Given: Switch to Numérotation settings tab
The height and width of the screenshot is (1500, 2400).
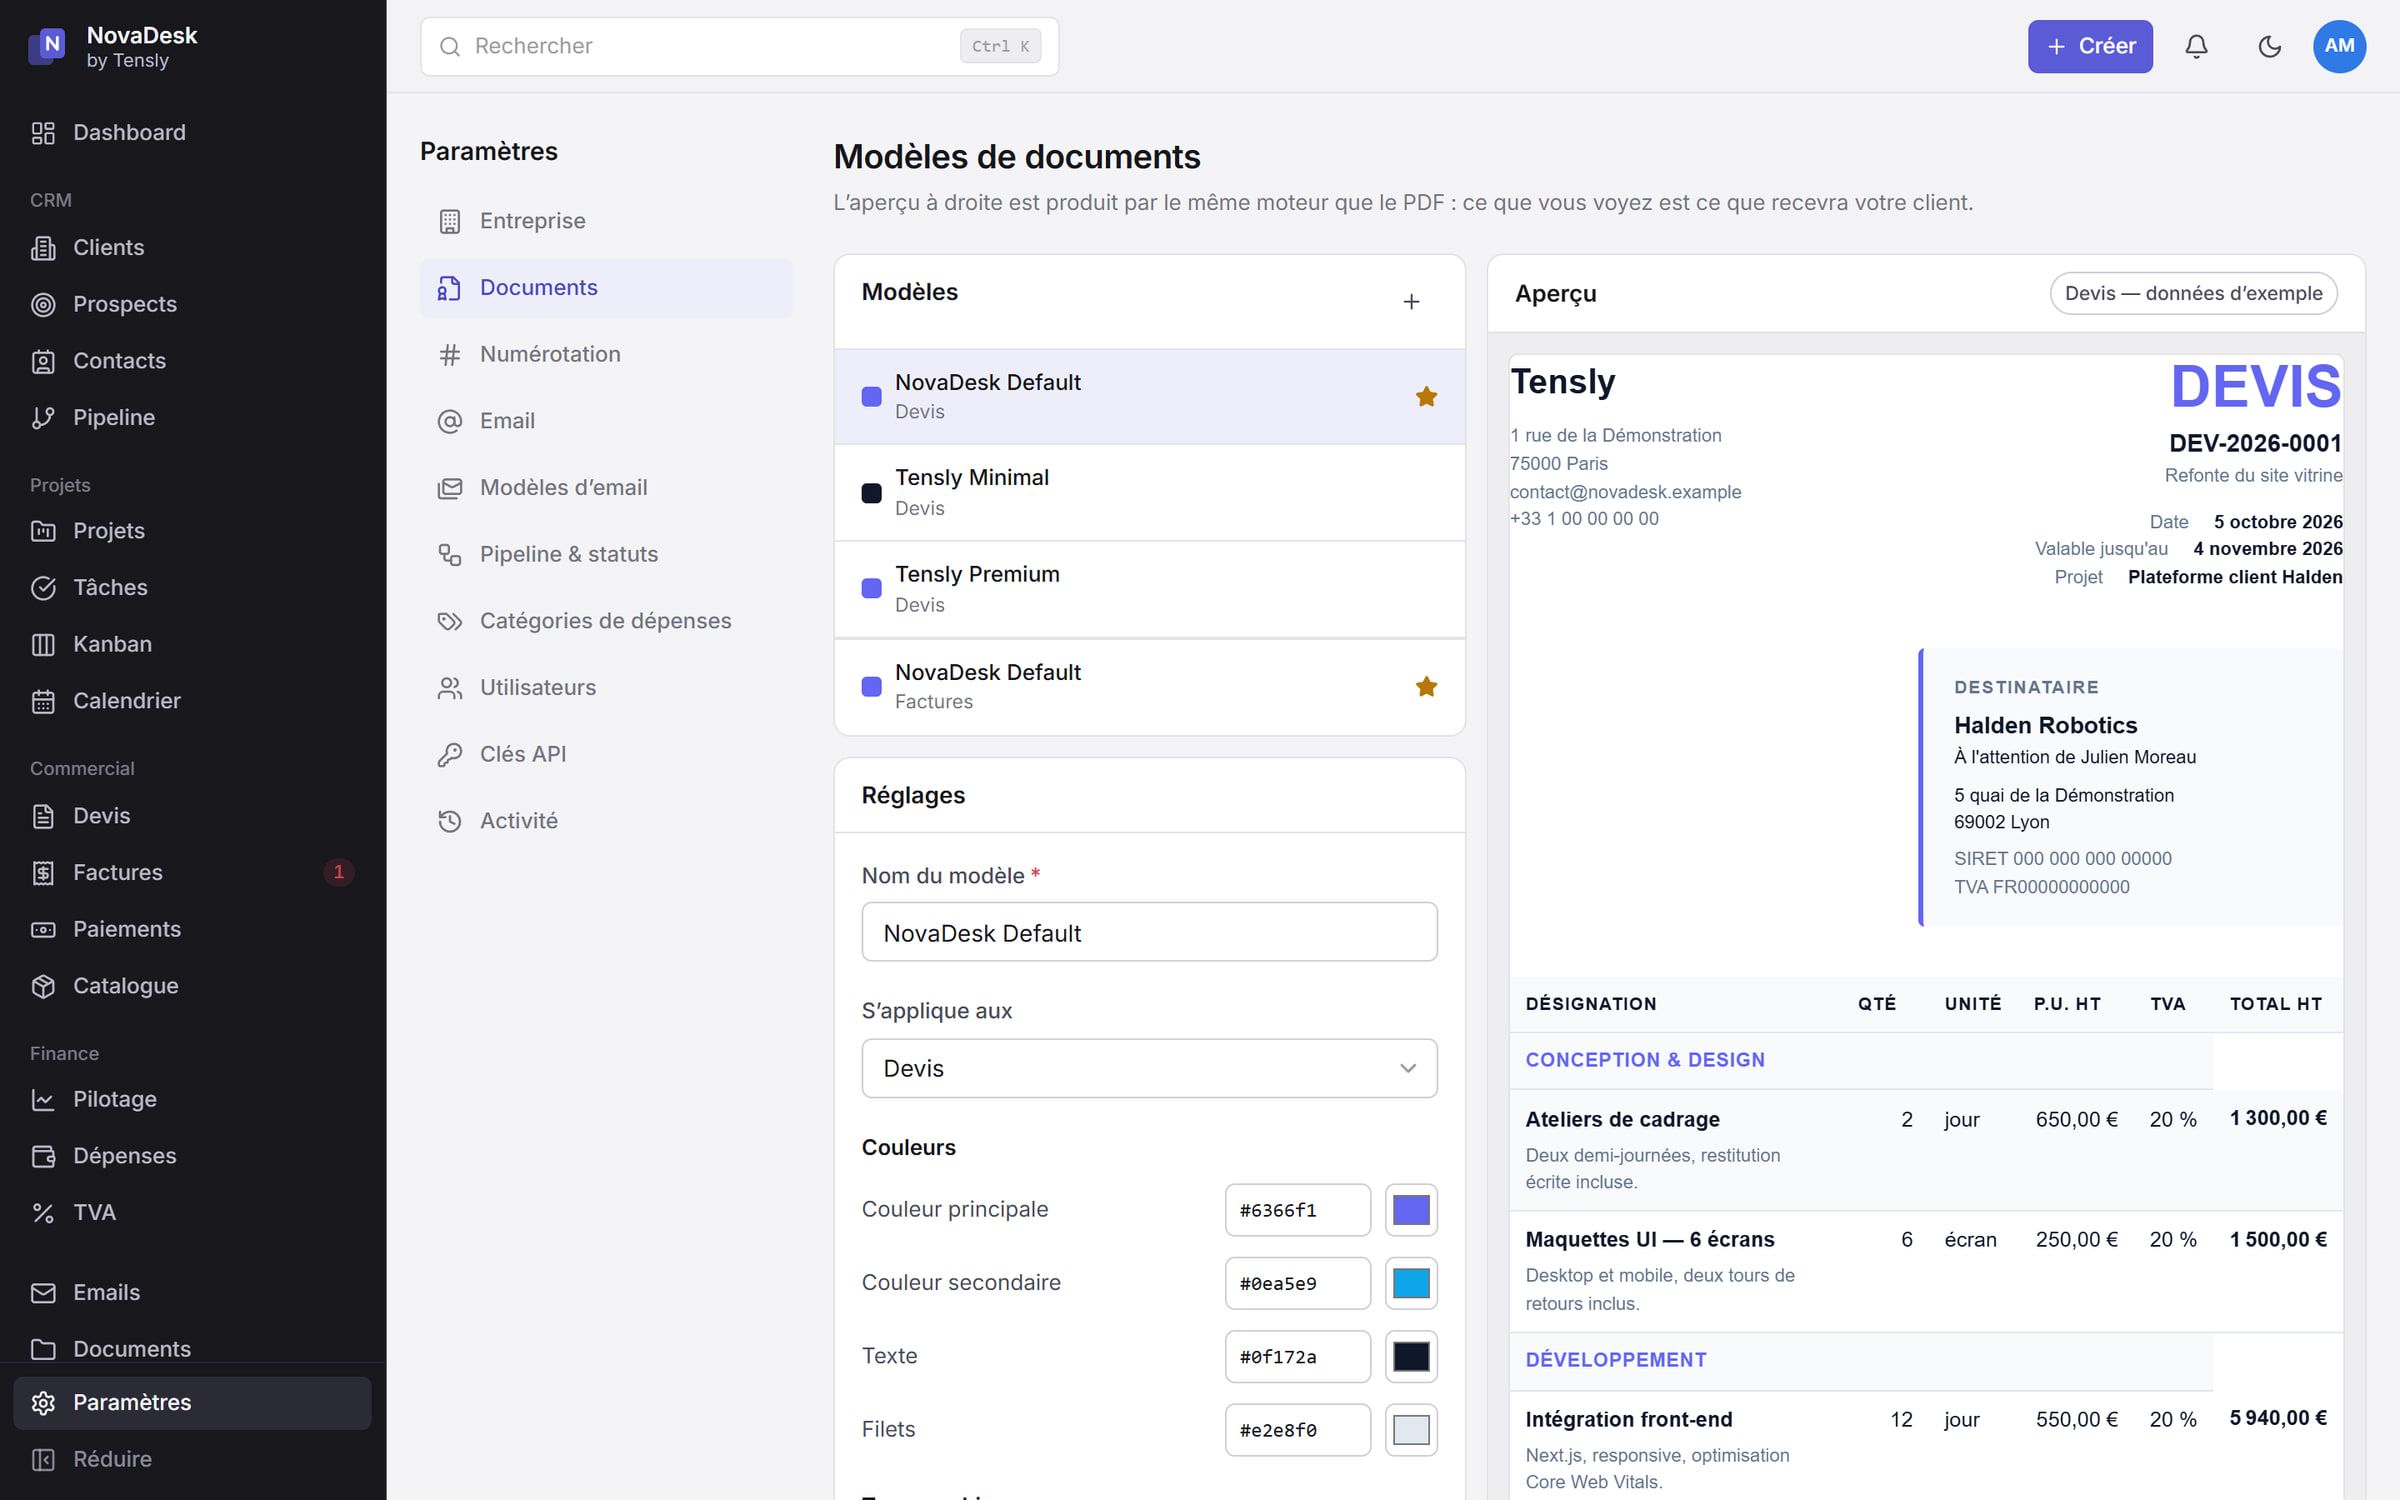Looking at the screenshot, I should click(606, 354).
